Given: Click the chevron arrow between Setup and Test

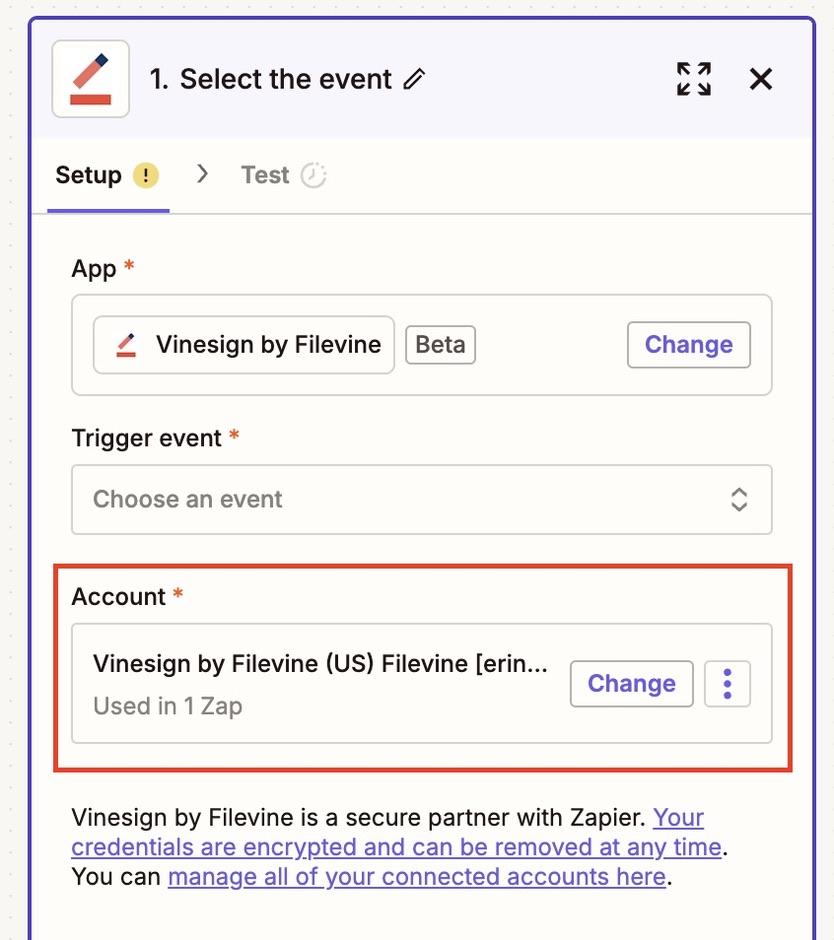Looking at the screenshot, I should pos(203,174).
